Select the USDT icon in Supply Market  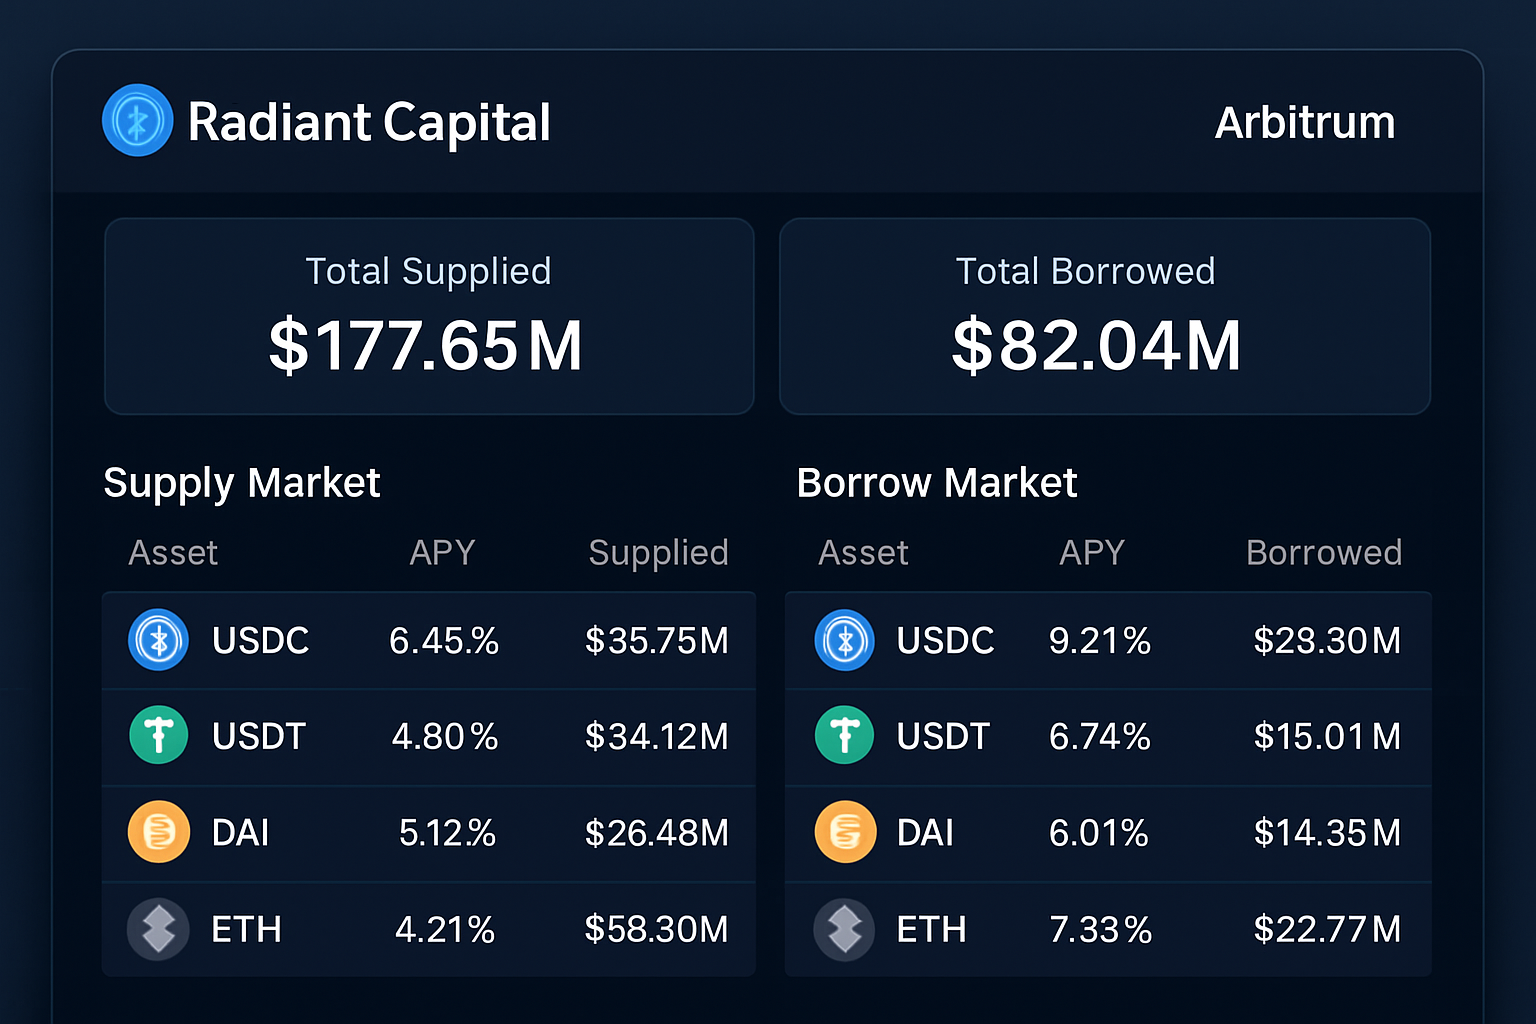[158, 736]
